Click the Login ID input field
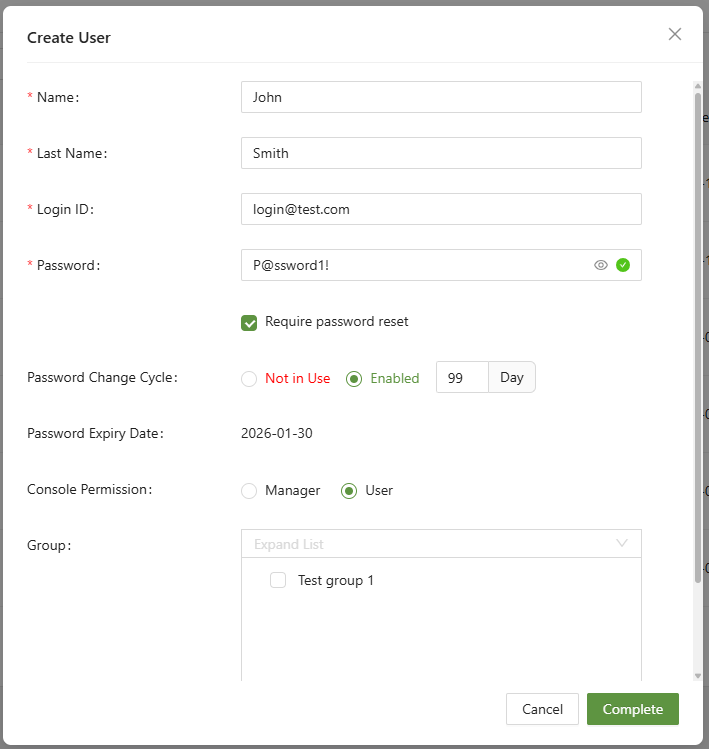 pyautogui.click(x=440, y=209)
